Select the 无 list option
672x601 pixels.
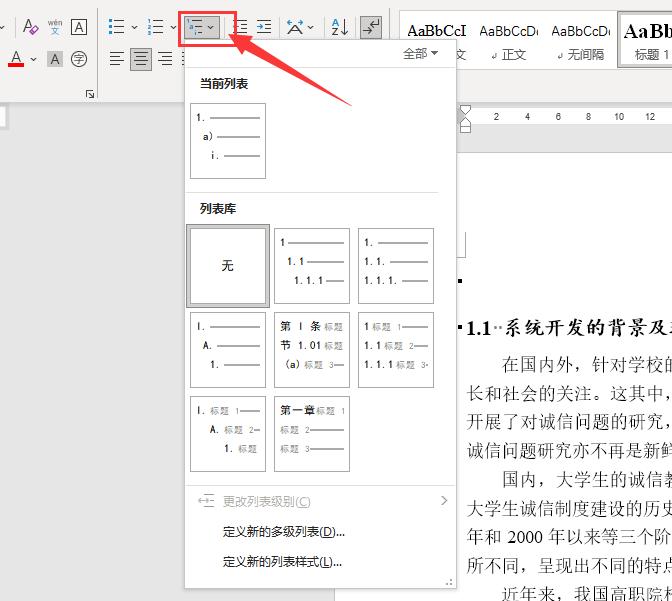[228, 266]
